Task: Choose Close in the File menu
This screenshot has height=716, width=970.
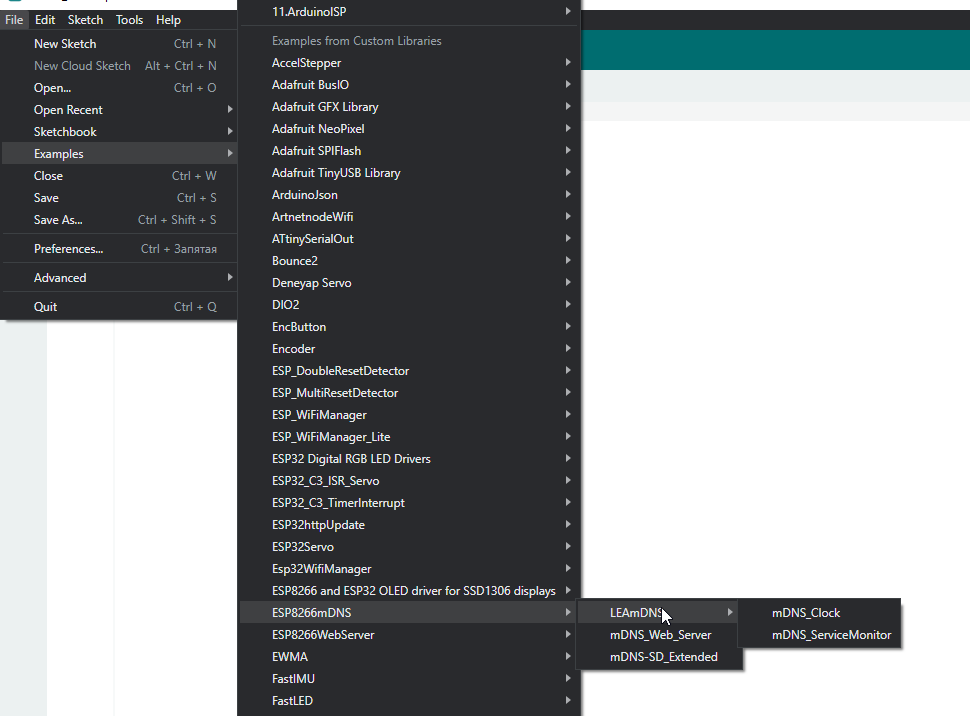Action: pos(119,176)
